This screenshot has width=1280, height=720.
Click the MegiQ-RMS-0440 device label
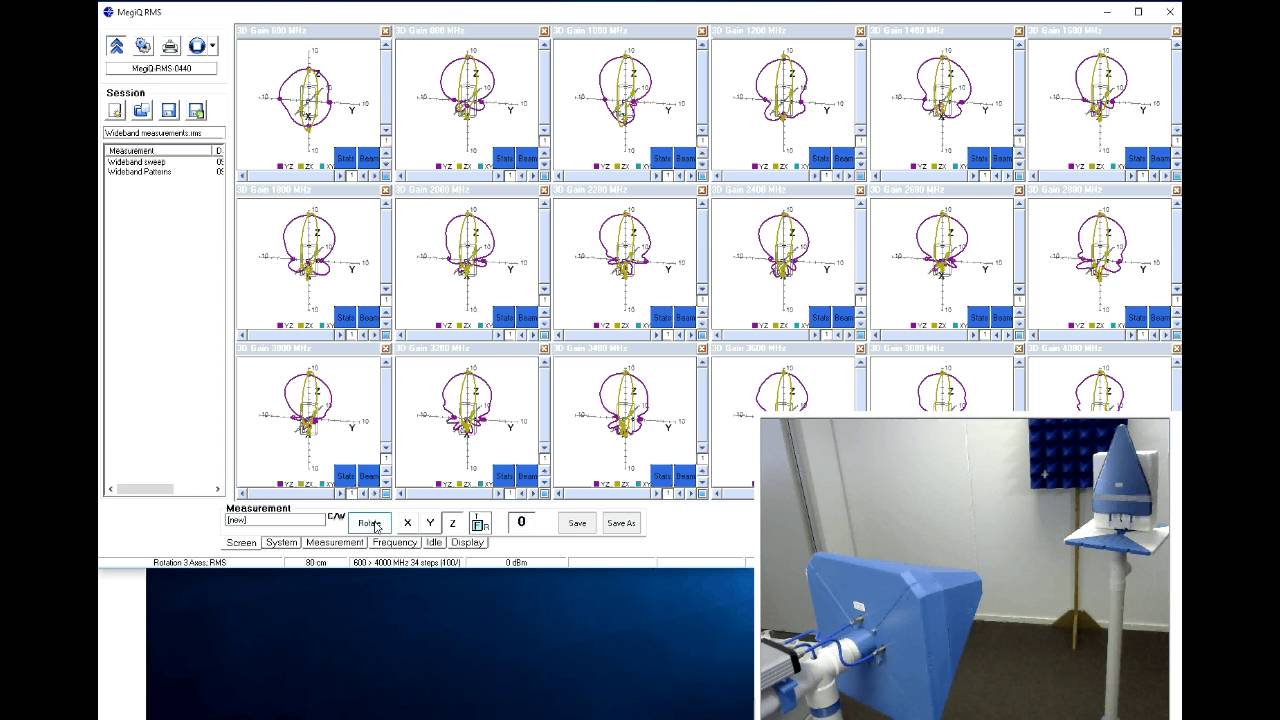coord(162,69)
